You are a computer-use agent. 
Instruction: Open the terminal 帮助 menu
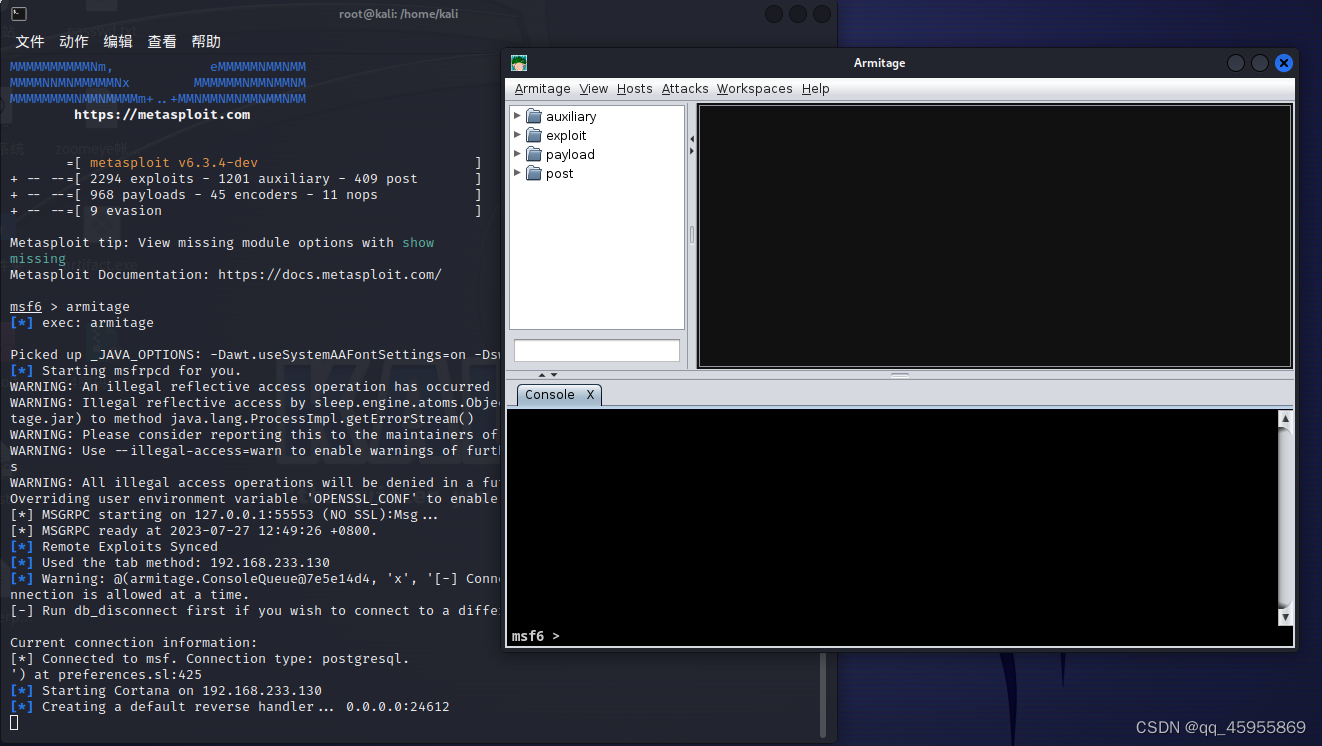(206, 42)
